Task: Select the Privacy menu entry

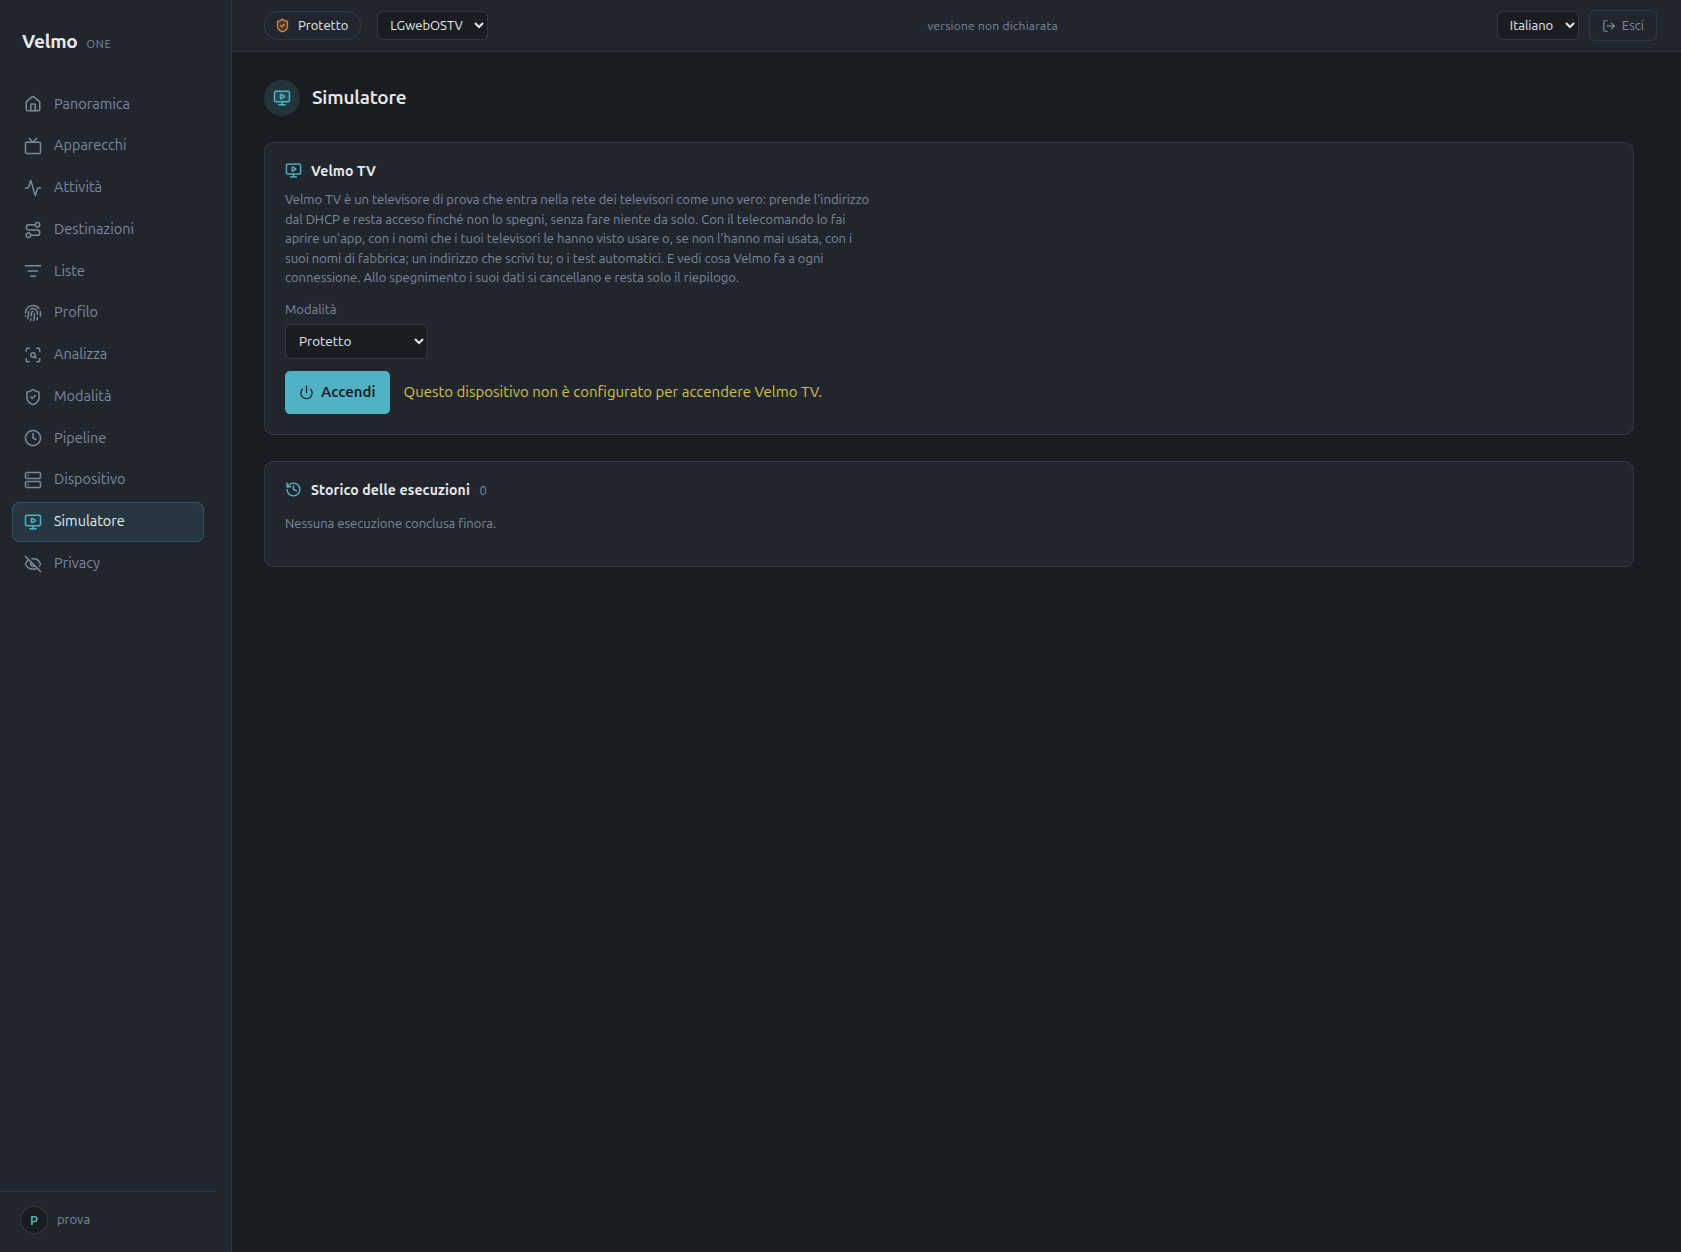Action: pos(108,564)
